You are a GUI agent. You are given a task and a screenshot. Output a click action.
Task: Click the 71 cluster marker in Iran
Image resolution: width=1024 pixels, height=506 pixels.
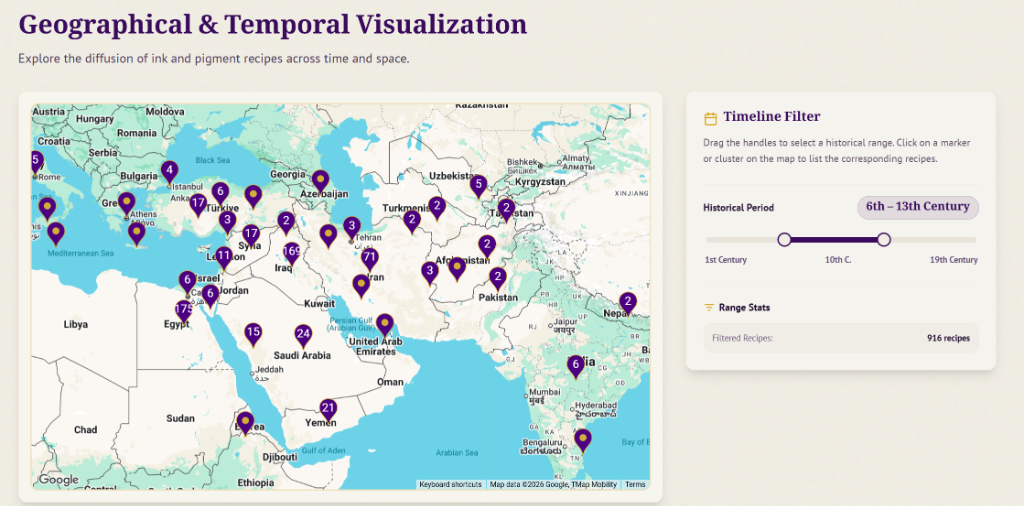pyautogui.click(x=370, y=257)
